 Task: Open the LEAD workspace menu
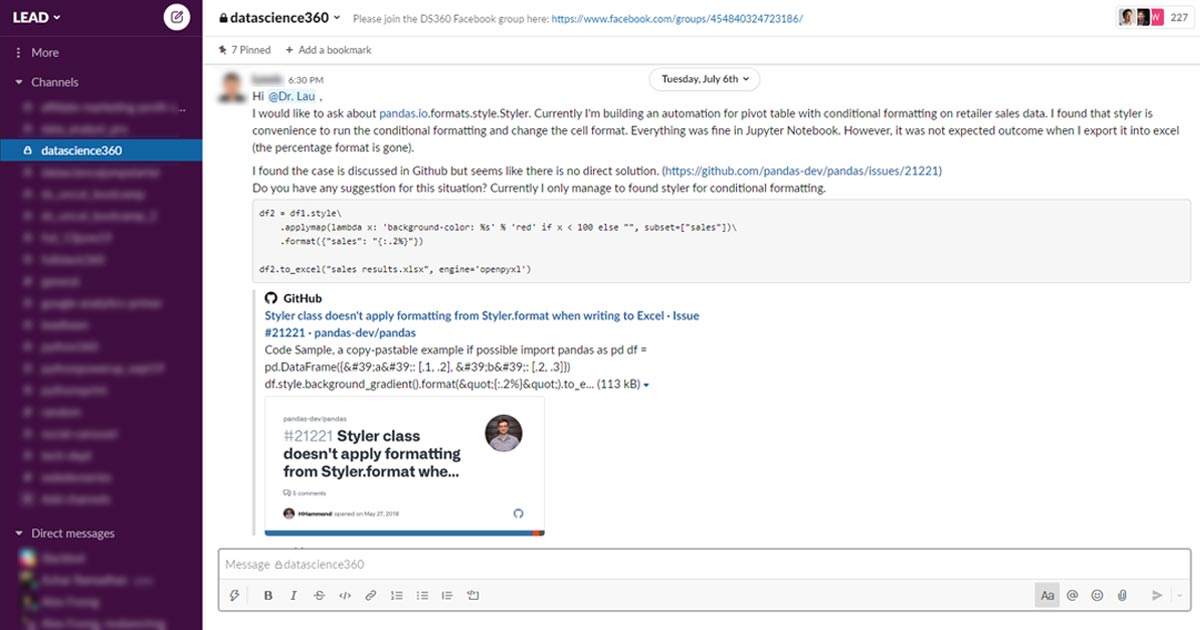[x=36, y=17]
